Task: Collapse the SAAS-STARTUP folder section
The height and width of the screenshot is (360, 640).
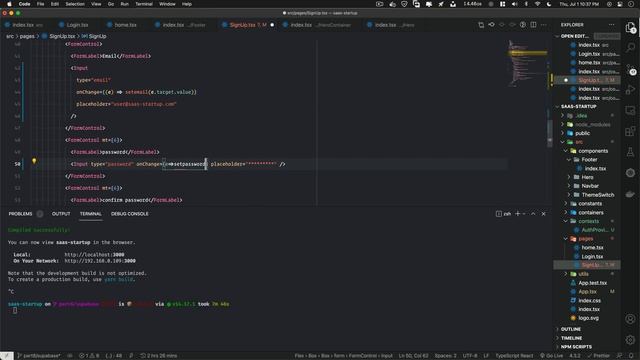Action: point(578,107)
